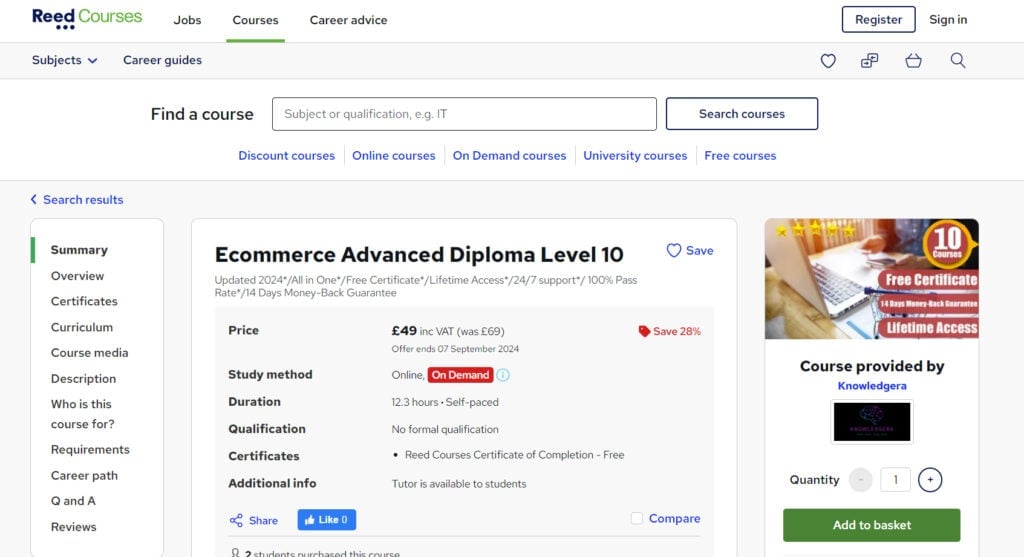Jump to Certificates section in sidebar
The height and width of the screenshot is (557, 1024).
tap(84, 302)
